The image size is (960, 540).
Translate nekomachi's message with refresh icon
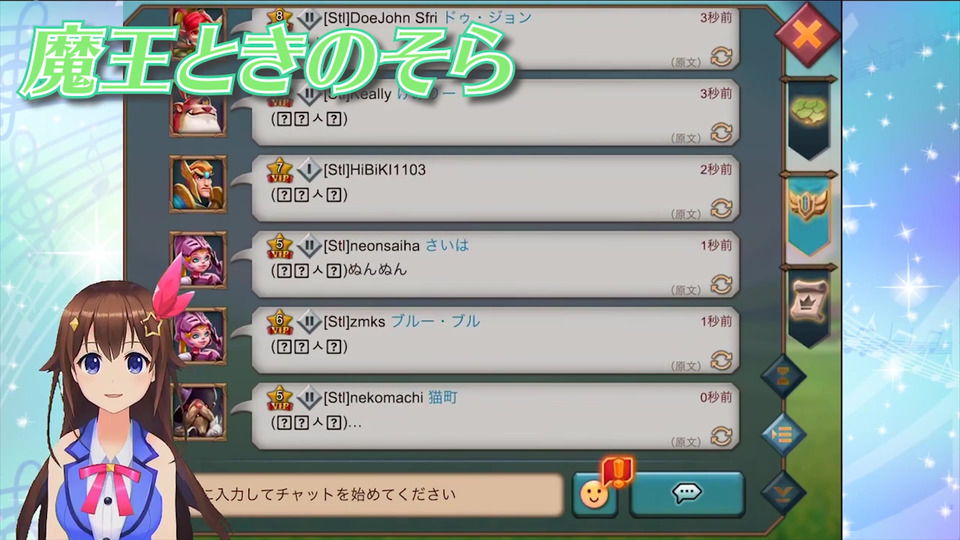click(x=721, y=437)
